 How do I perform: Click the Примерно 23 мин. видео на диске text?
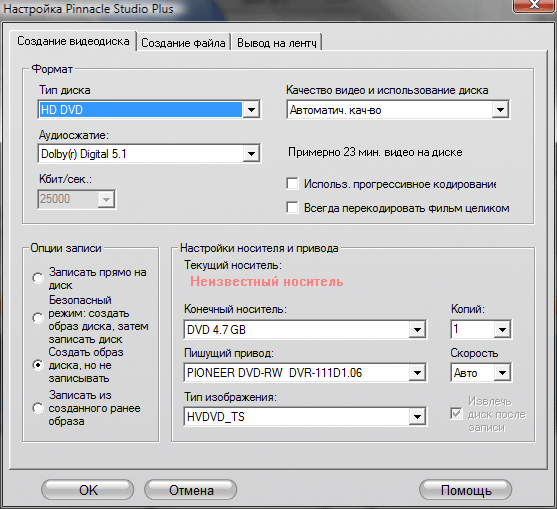[x=375, y=152]
